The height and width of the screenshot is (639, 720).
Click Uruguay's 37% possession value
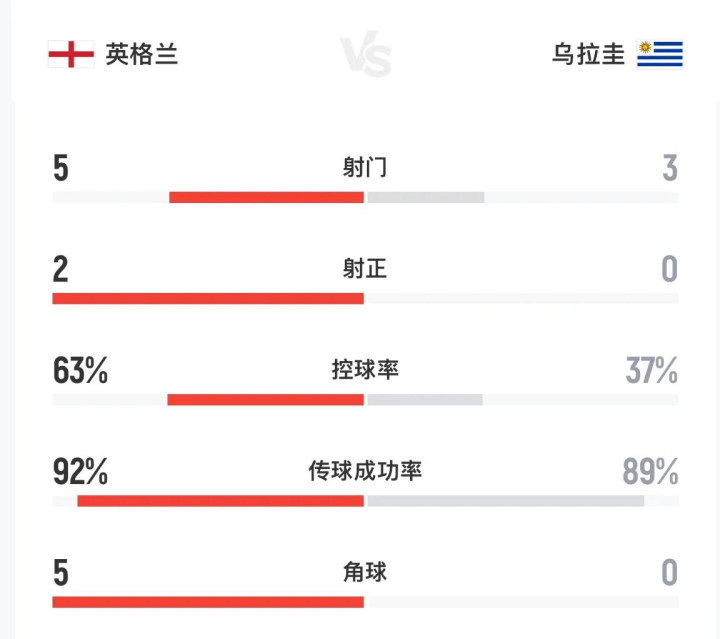pos(651,371)
